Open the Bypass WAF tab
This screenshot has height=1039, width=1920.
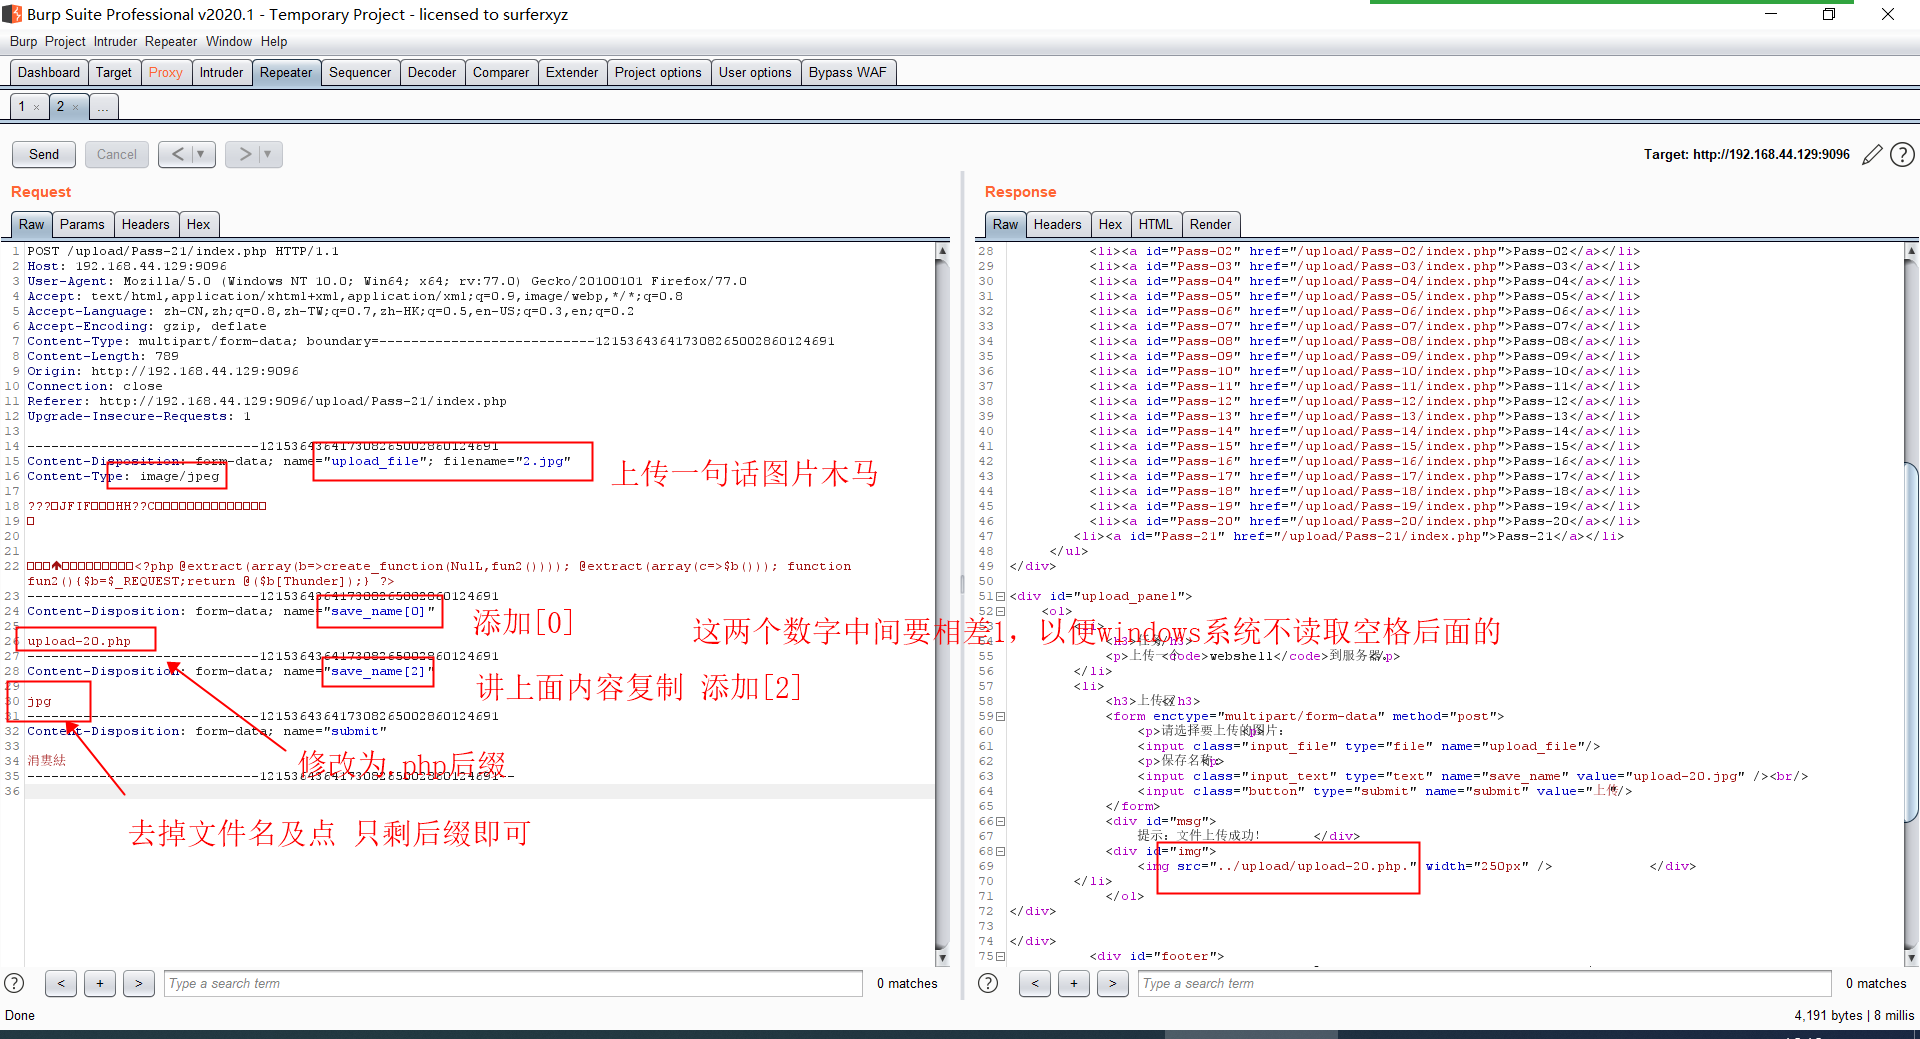point(848,72)
